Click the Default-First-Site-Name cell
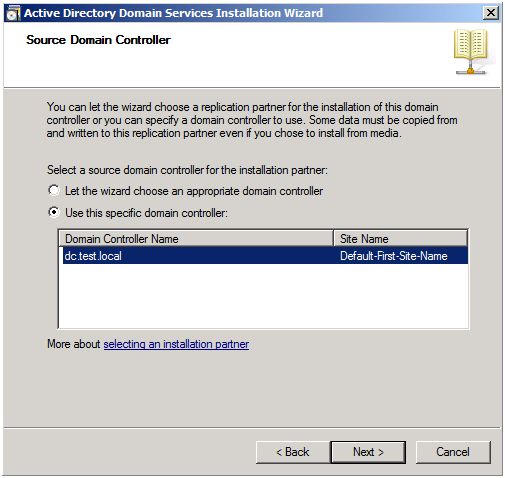 394,256
